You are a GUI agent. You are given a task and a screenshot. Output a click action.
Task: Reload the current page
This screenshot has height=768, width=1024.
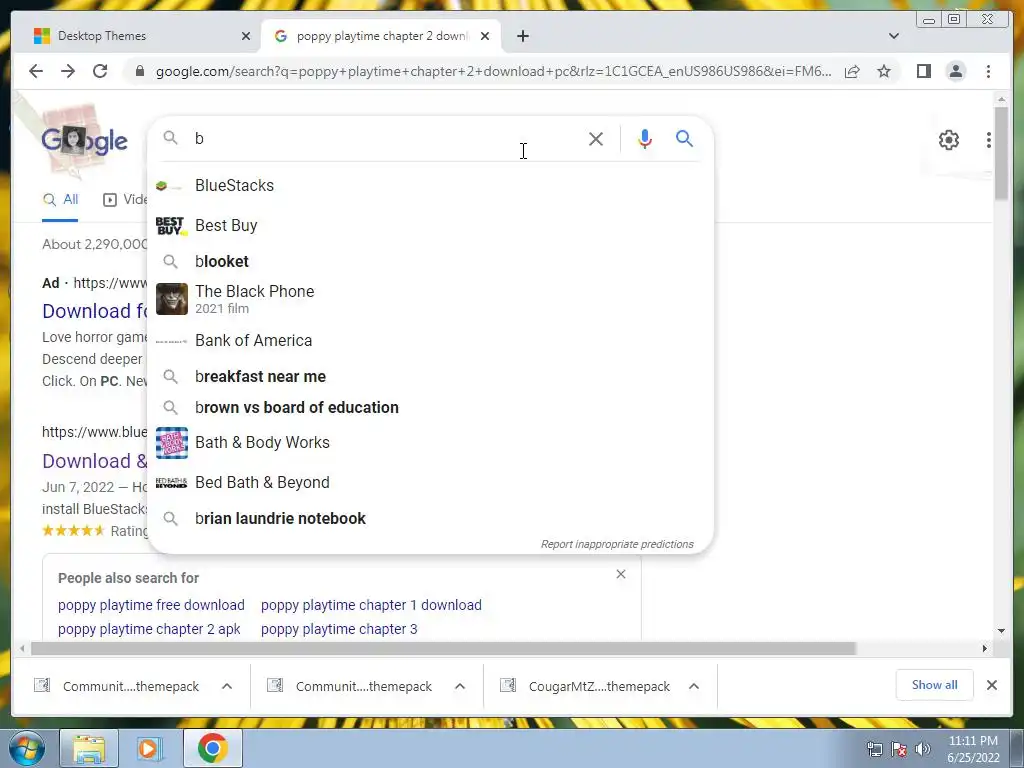(x=100, y=71)
